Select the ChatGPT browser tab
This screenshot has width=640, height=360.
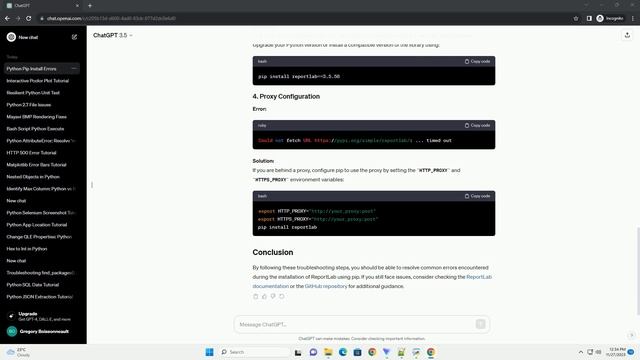point(41,6)
